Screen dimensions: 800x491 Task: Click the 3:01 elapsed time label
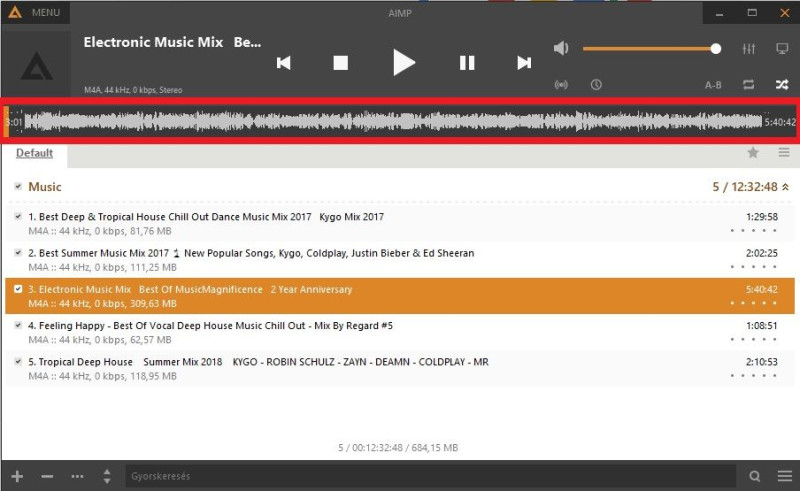click(x=14, y=122)
